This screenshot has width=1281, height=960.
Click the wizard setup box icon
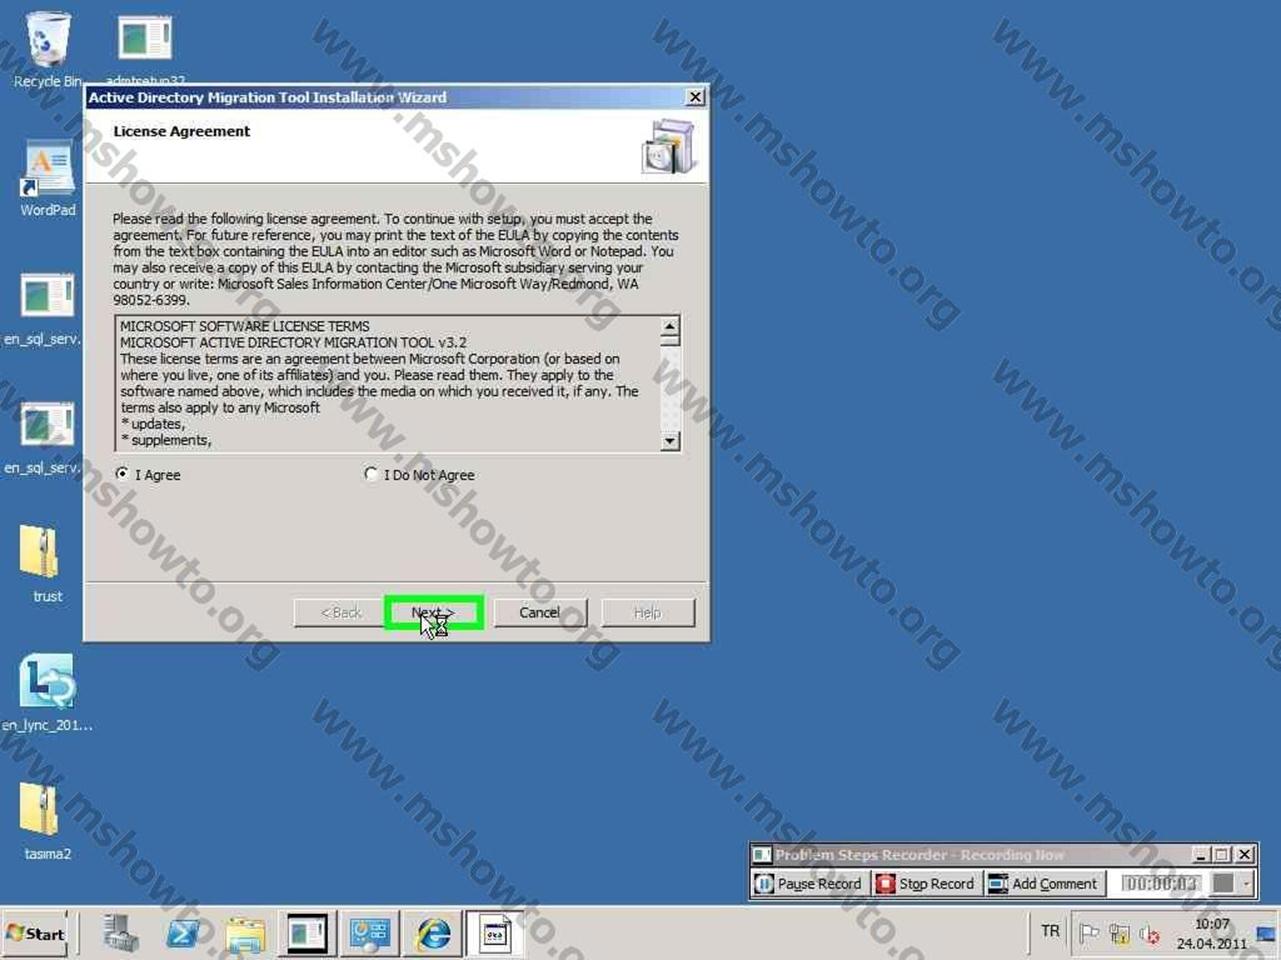[668, 146]
